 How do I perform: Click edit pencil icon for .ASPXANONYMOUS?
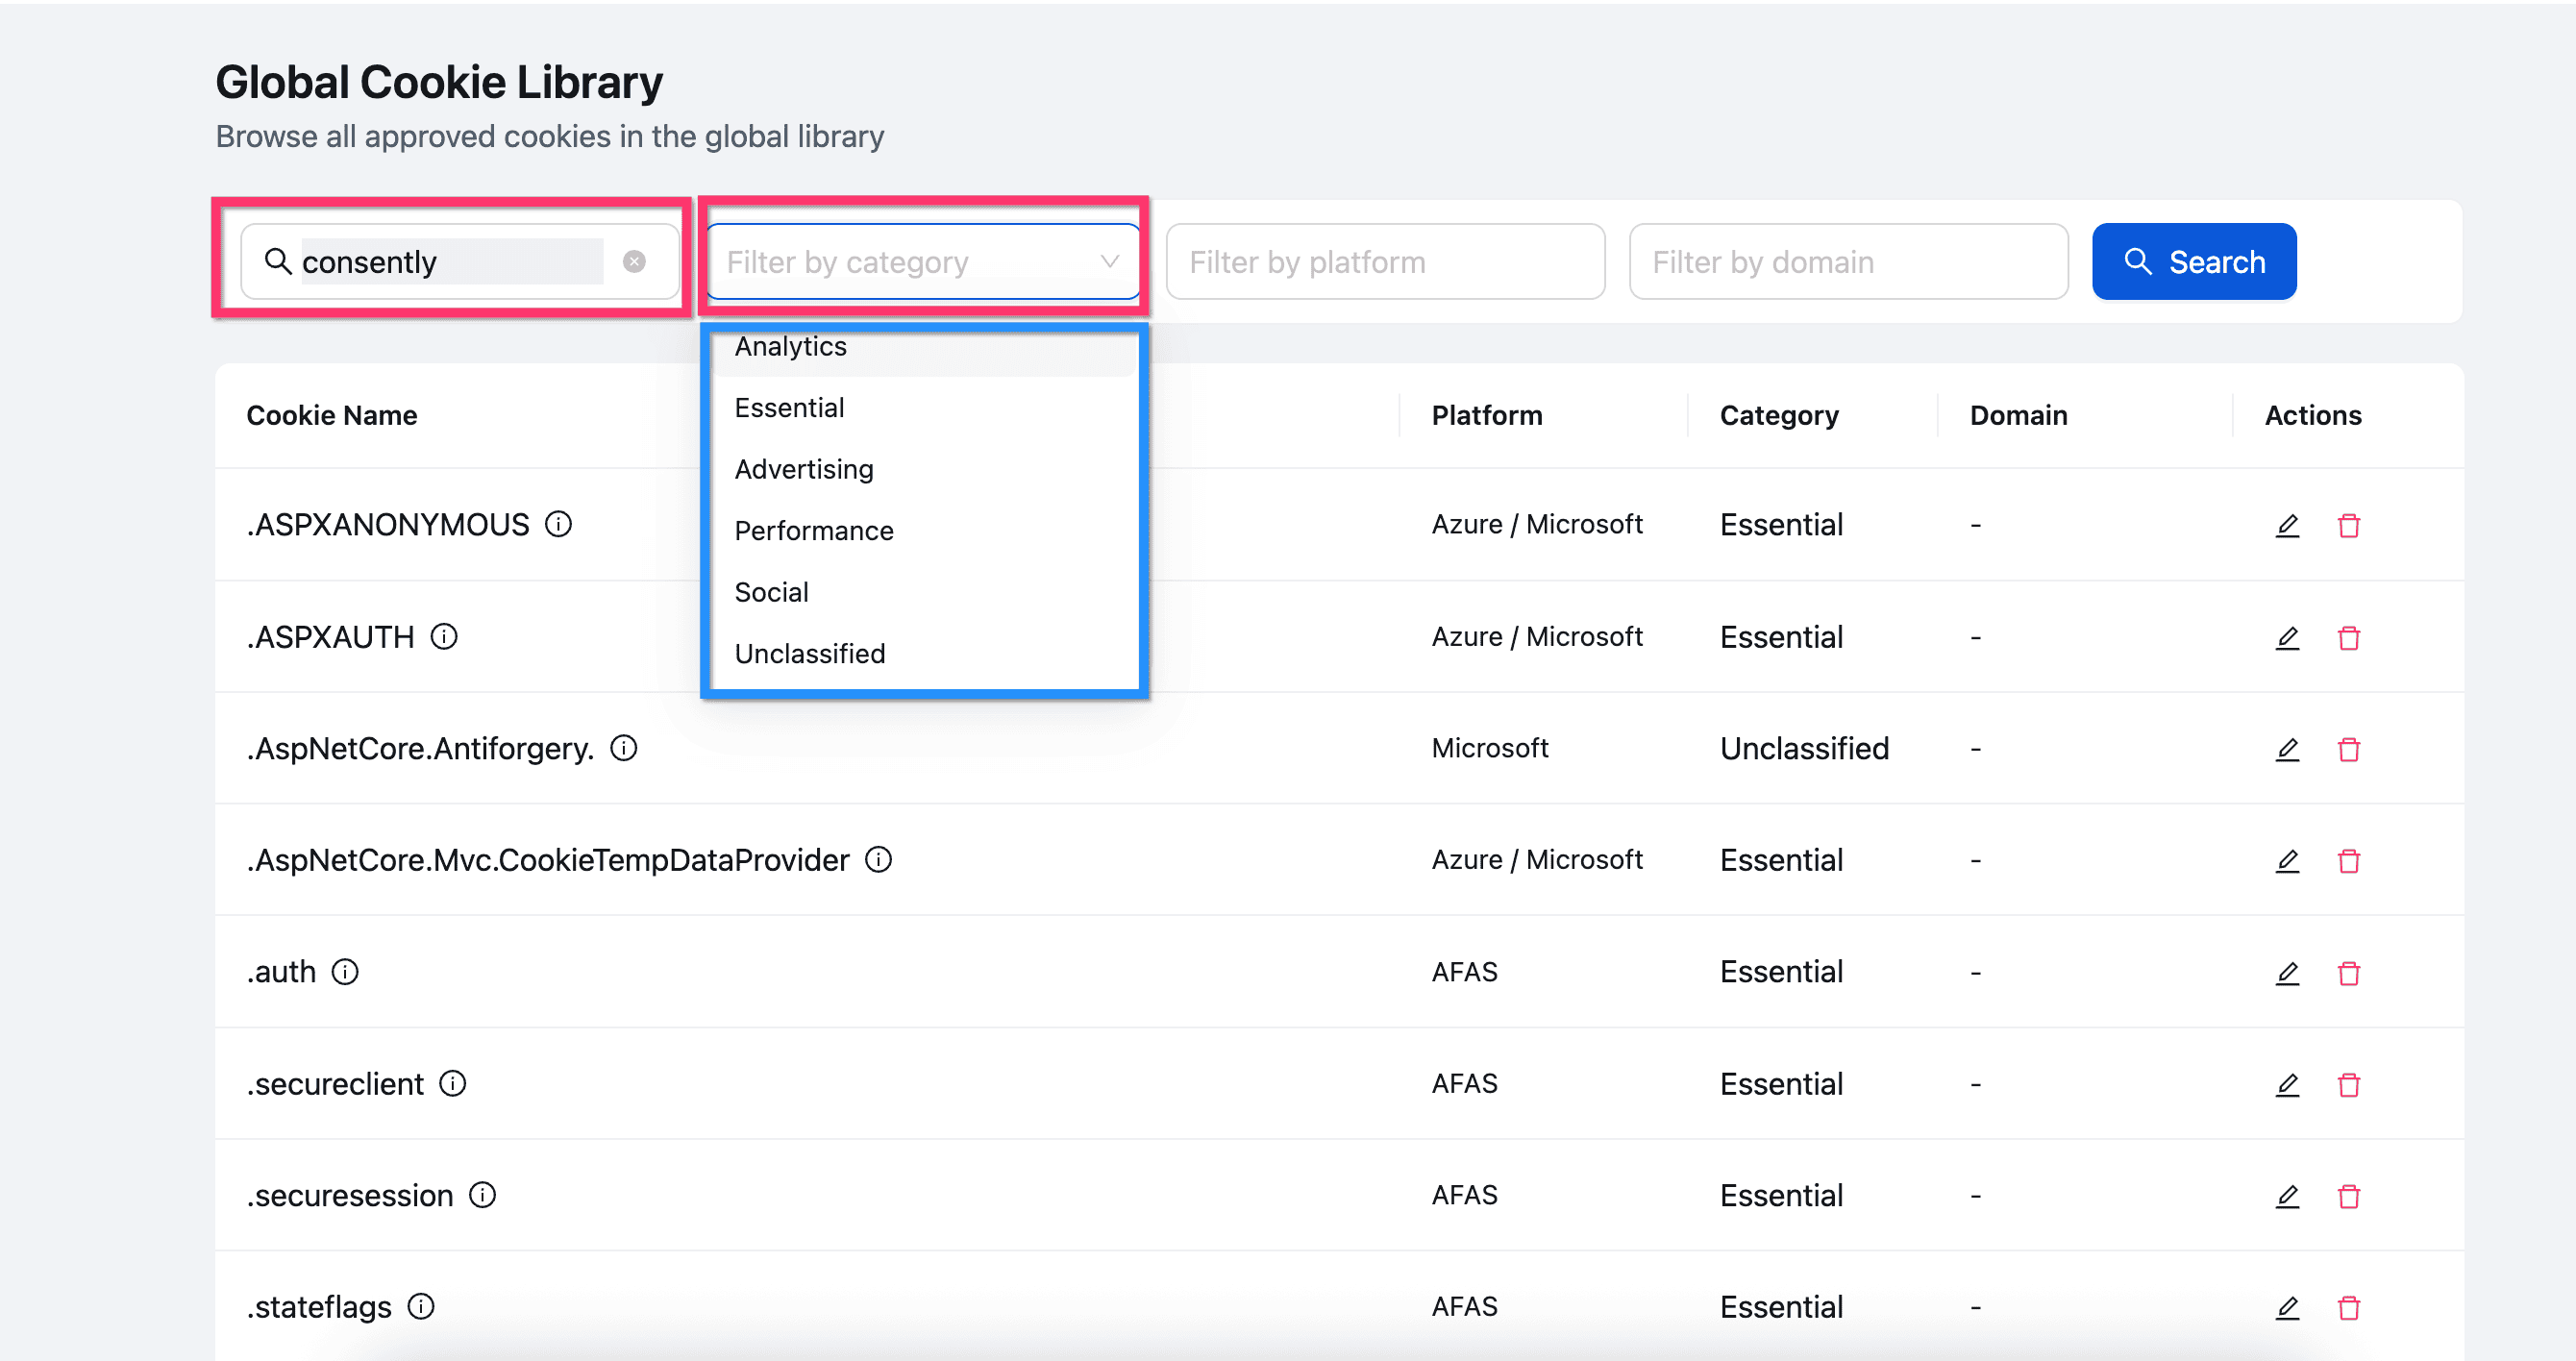(2287, 525)
